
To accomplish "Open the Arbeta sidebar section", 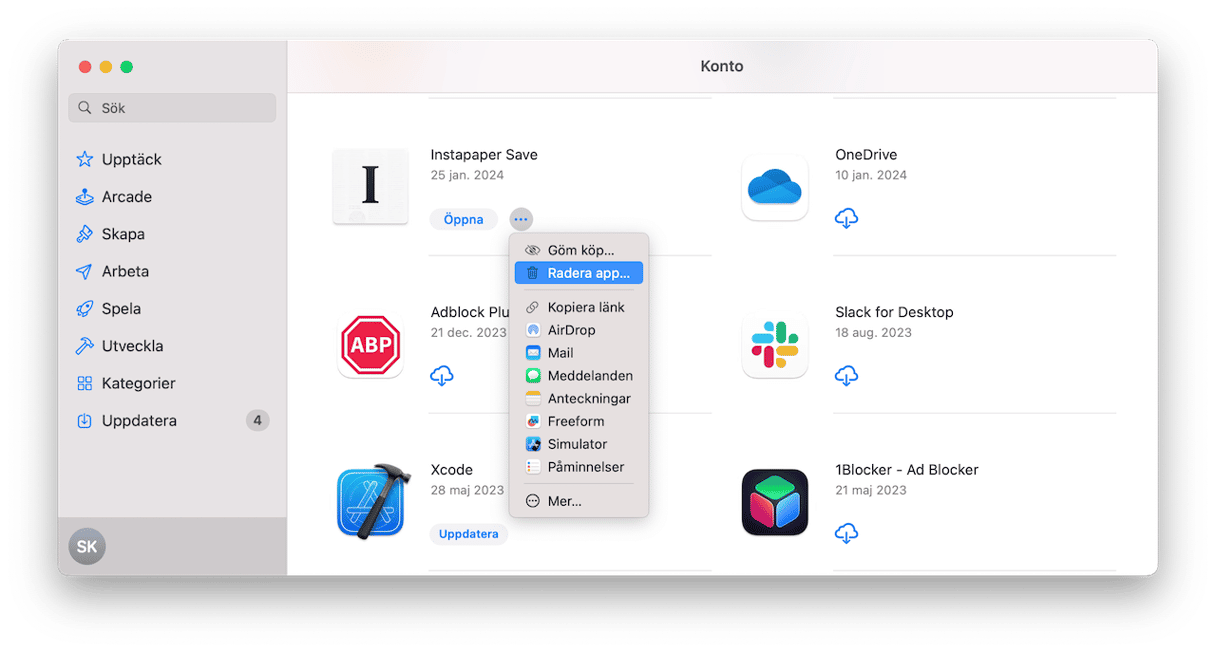I will [172, 271].
